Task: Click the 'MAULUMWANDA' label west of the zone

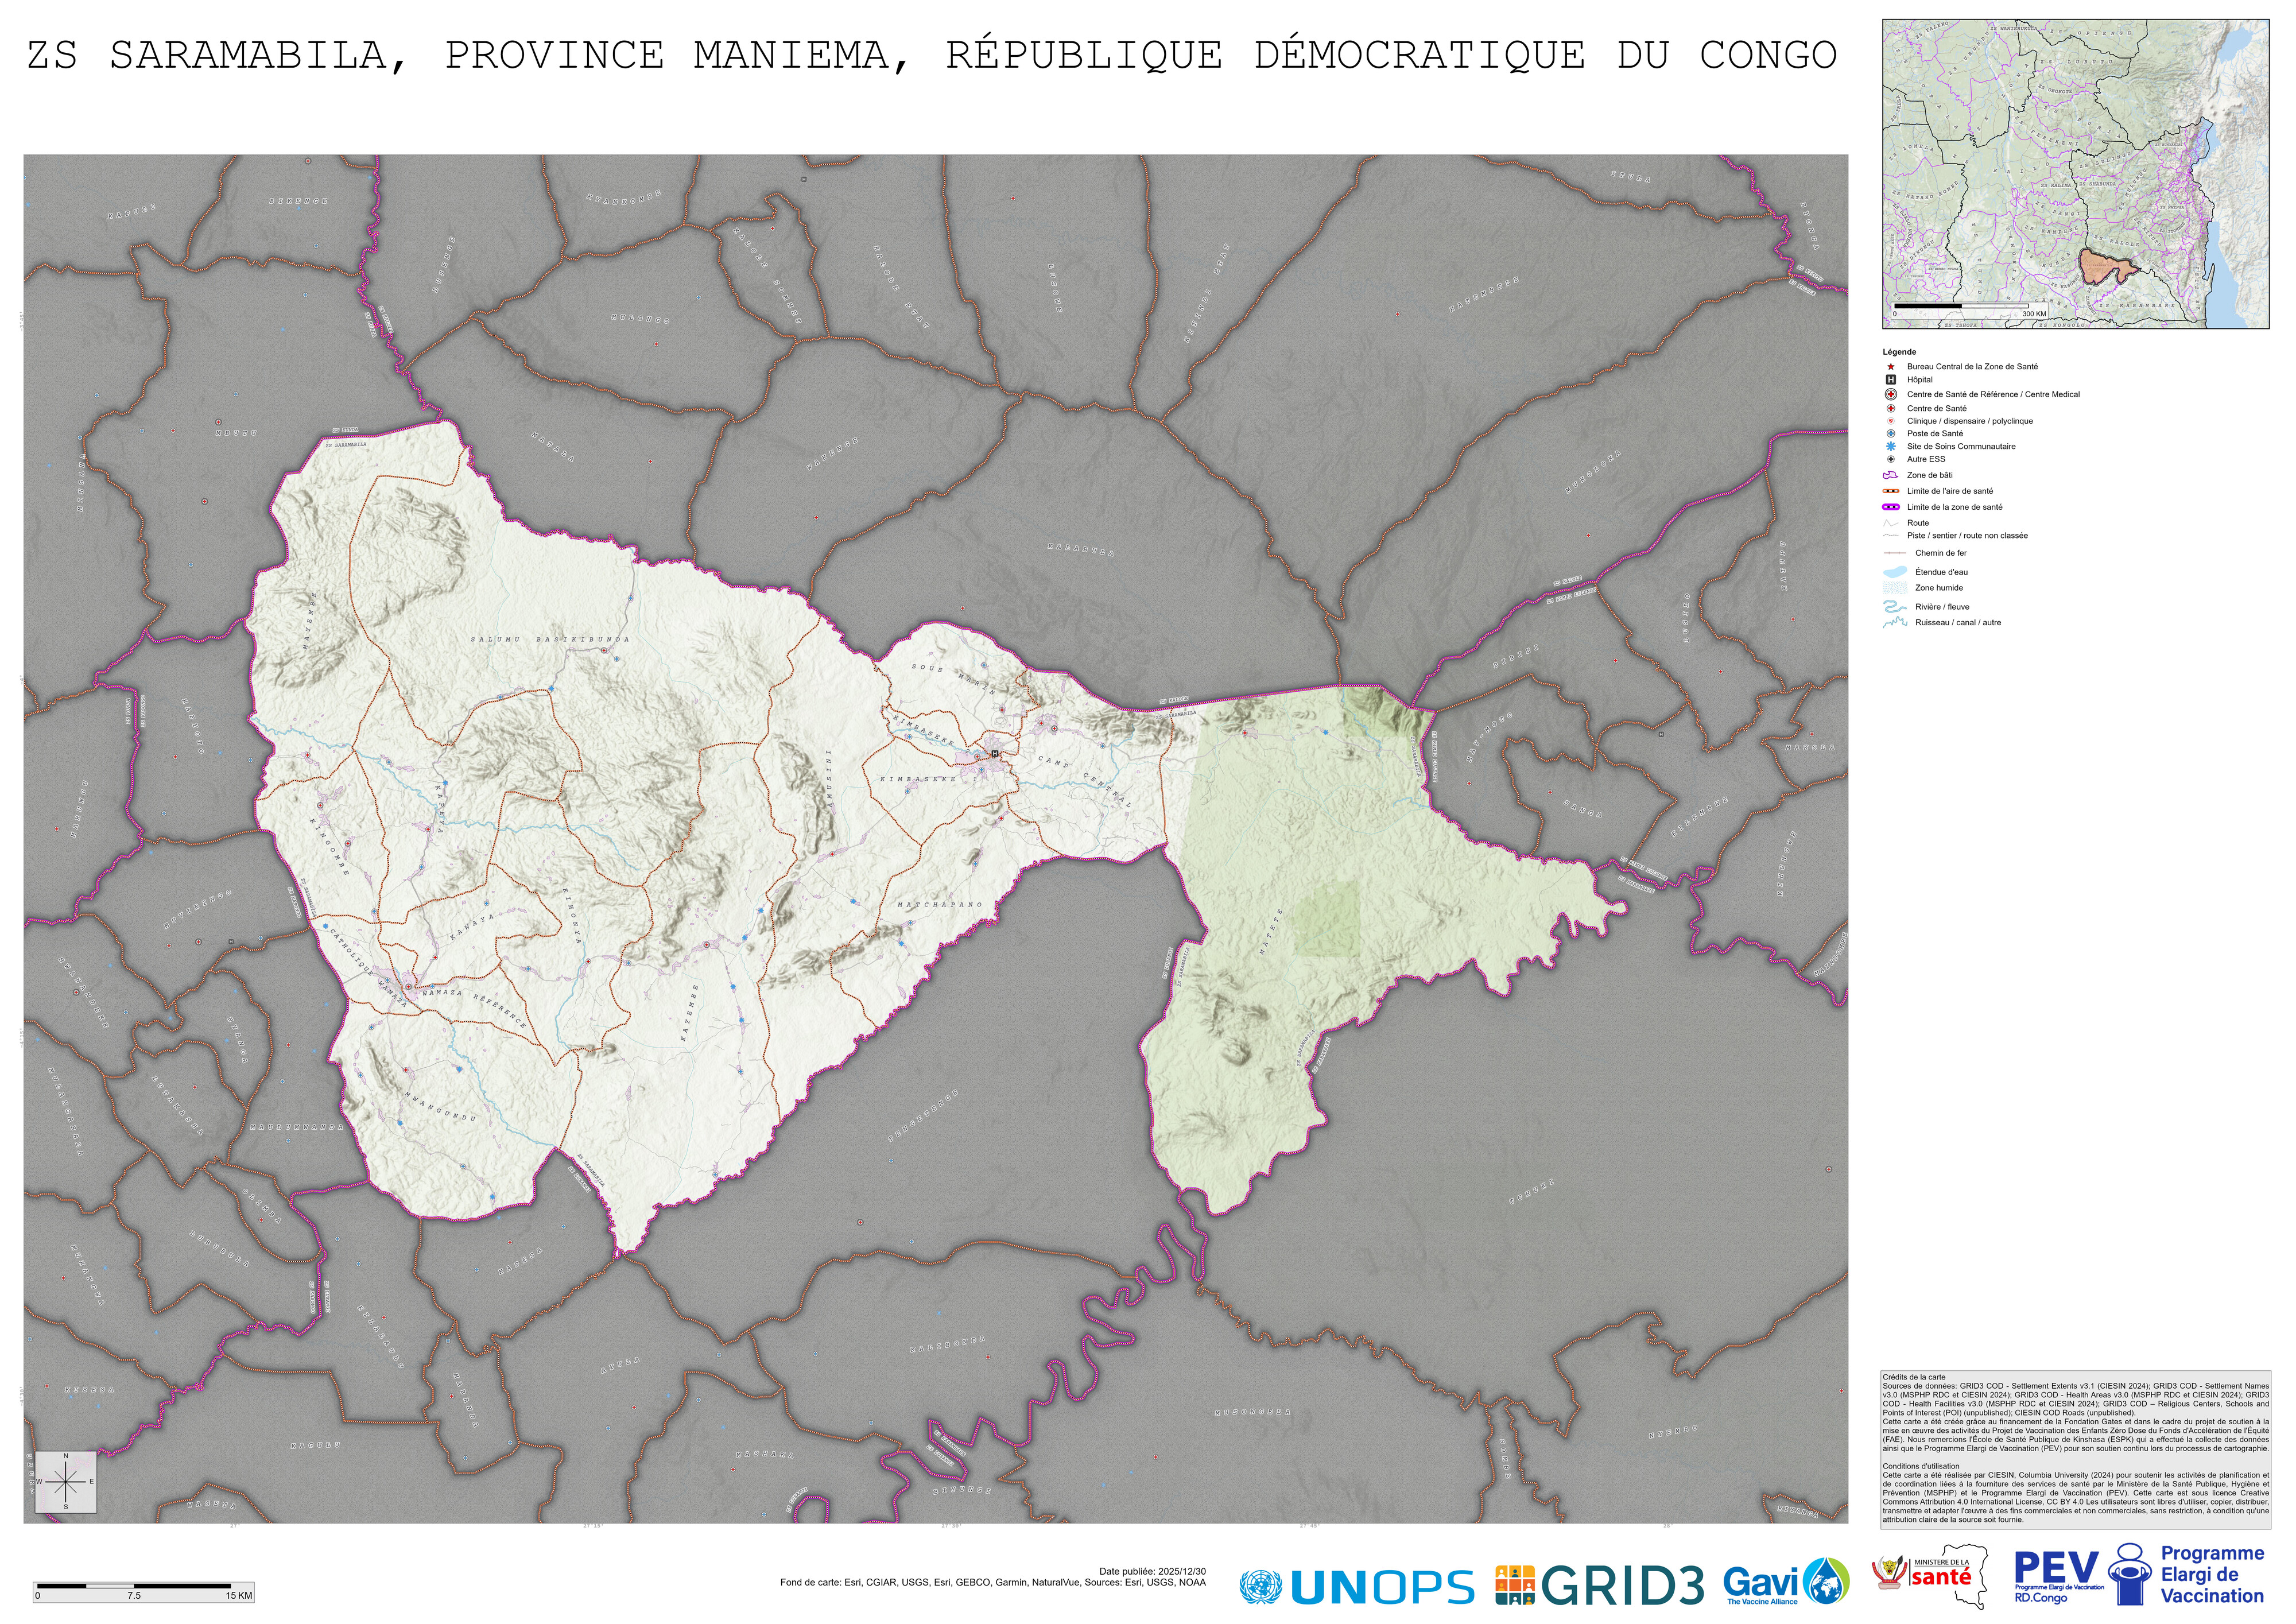Action: [296, 1128]
